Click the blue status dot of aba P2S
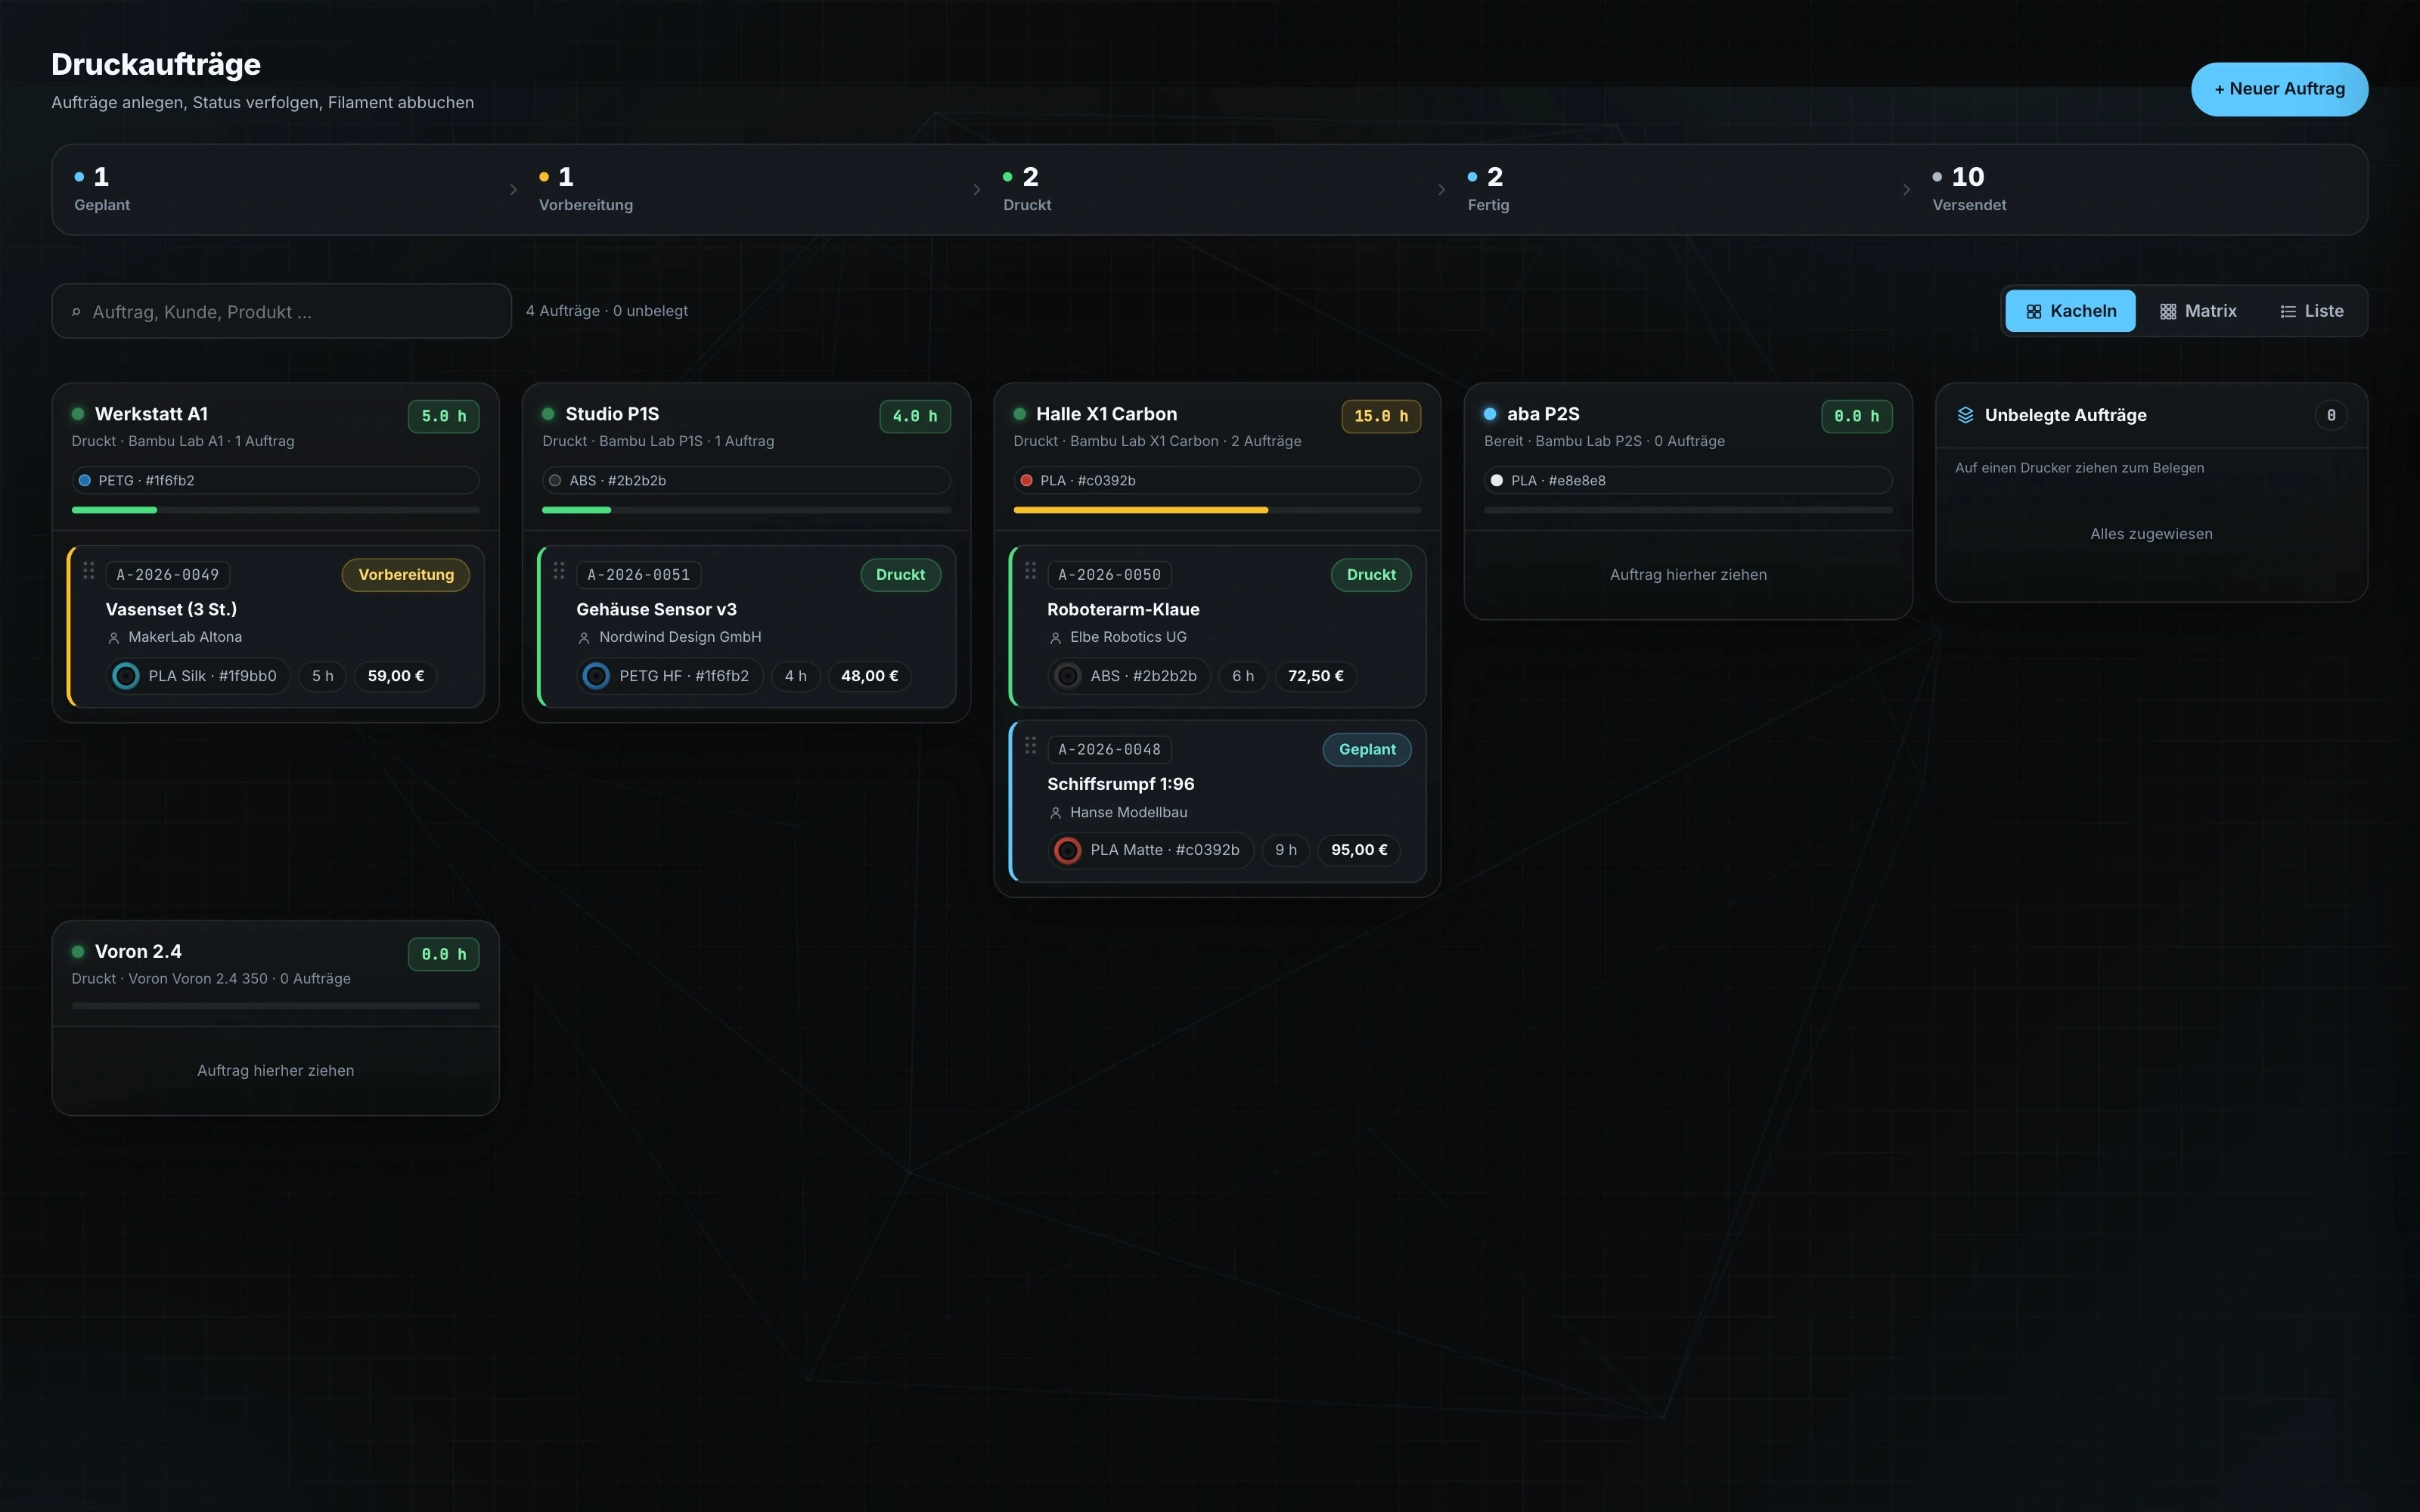The image size is (2420, 1512). (x=1490, y=414)
